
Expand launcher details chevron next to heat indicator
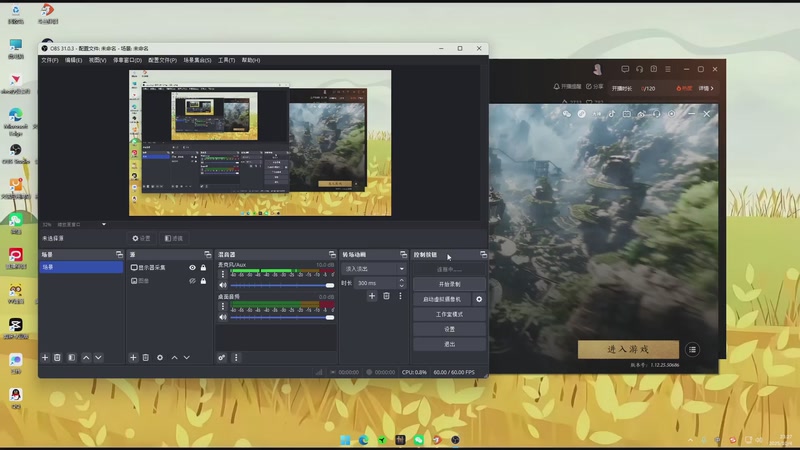click(712, 88)
